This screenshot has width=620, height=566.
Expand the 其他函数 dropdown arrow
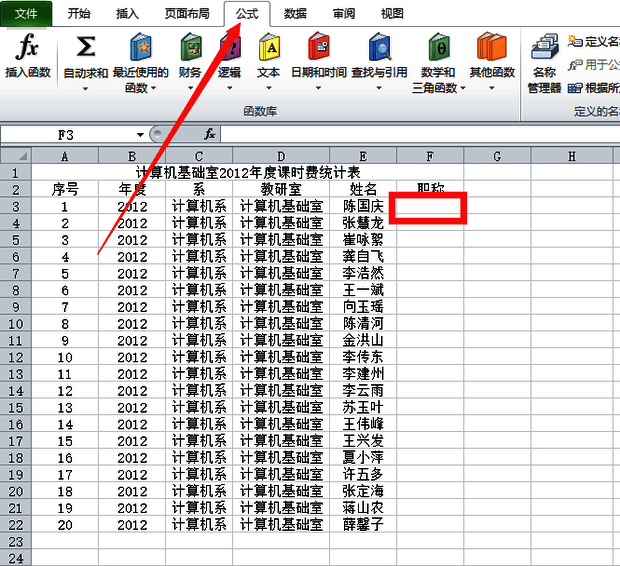(492, 88)
